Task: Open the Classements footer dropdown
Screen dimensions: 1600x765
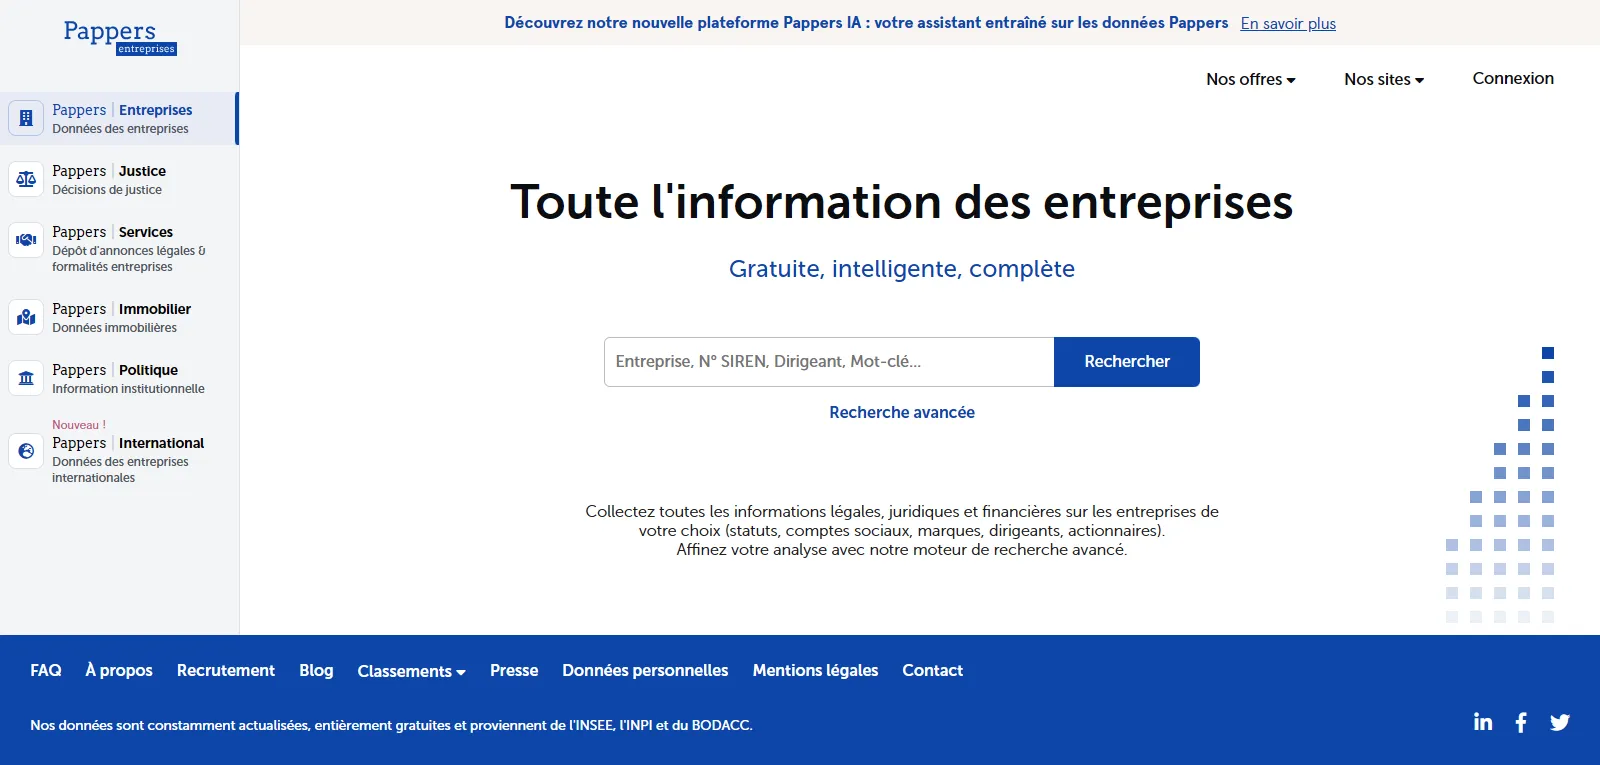Action: [411, 671]
